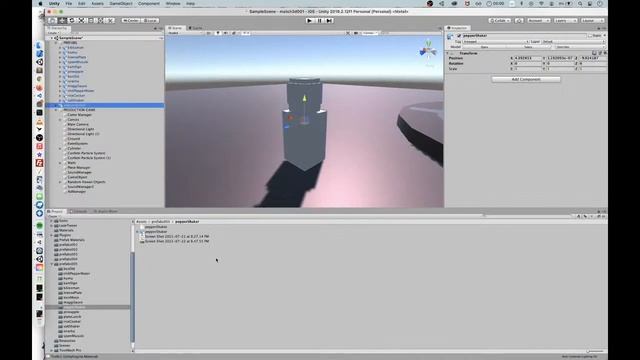
Task: Select the combined Transform tool in toolbar
Action: point(100,20)
